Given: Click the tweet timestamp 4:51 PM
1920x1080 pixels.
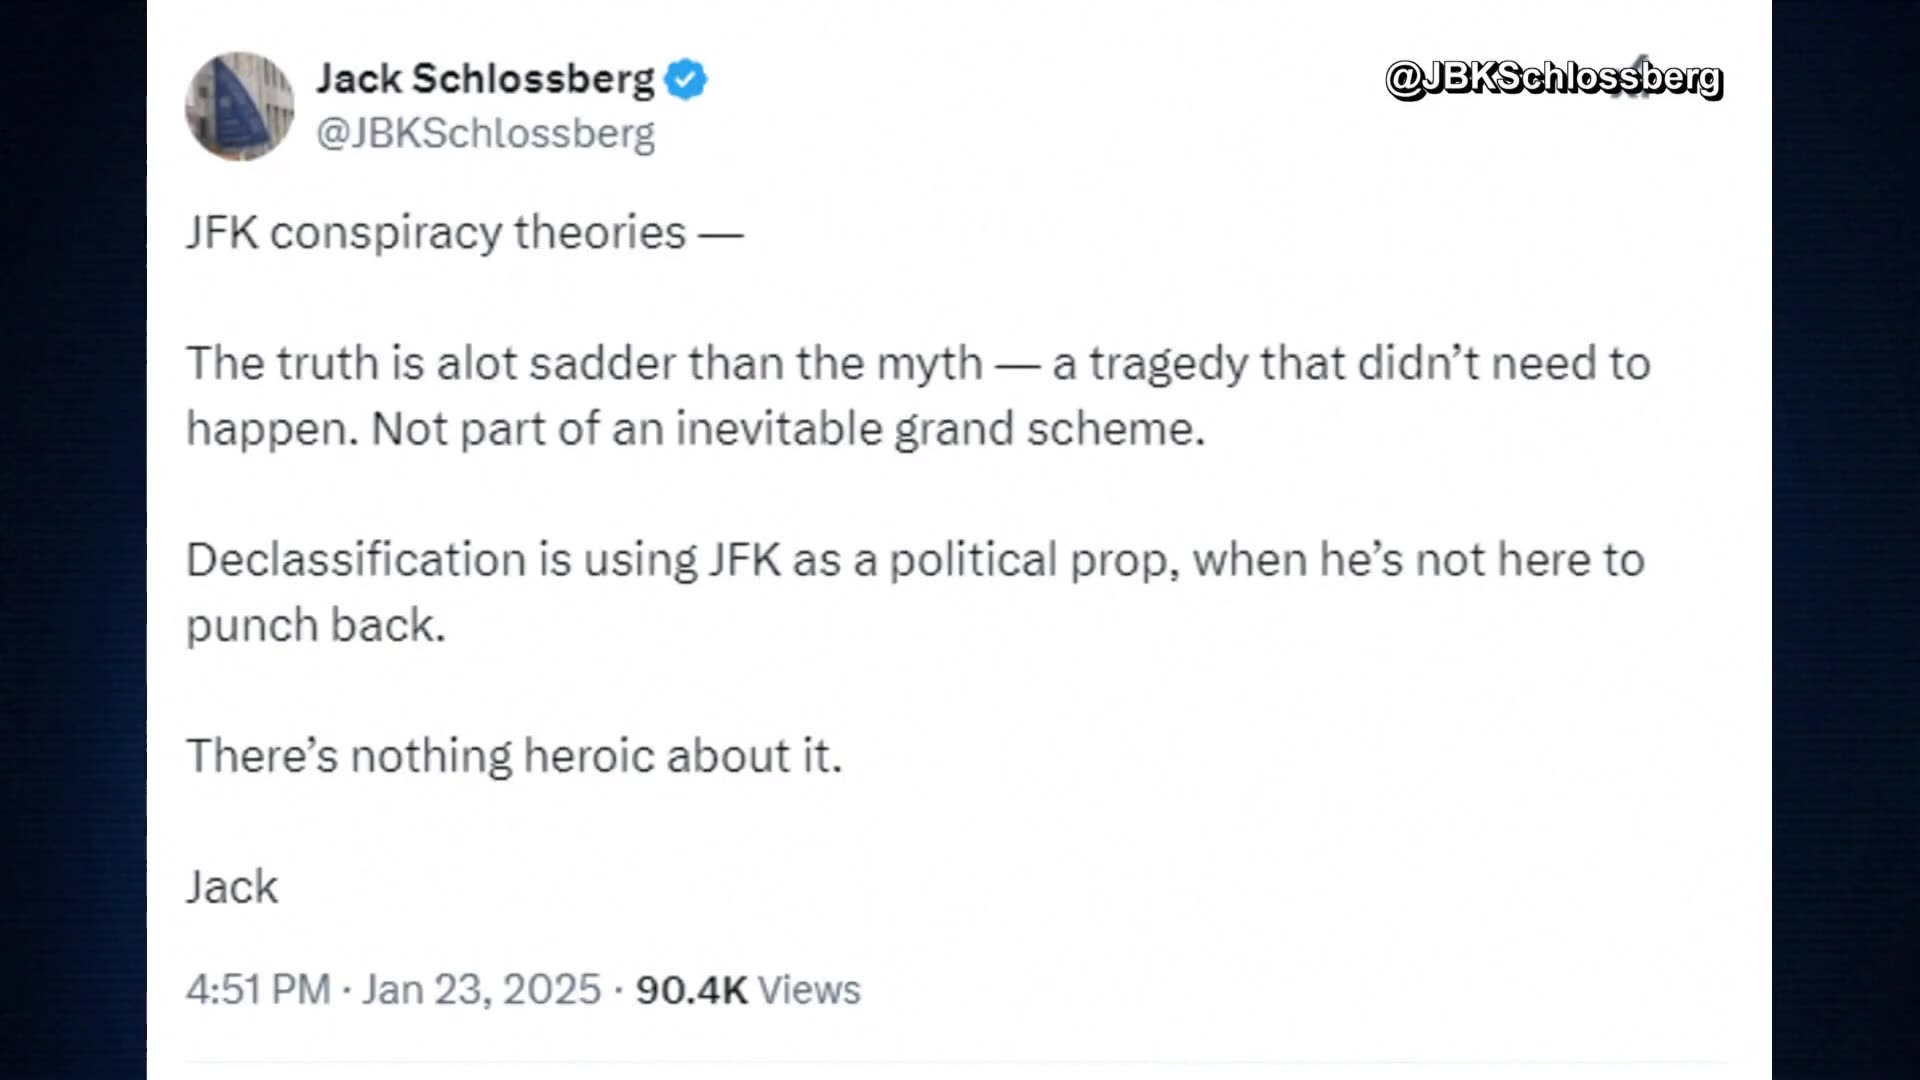Looking at the screenshot, I should (x=258, y=990).
